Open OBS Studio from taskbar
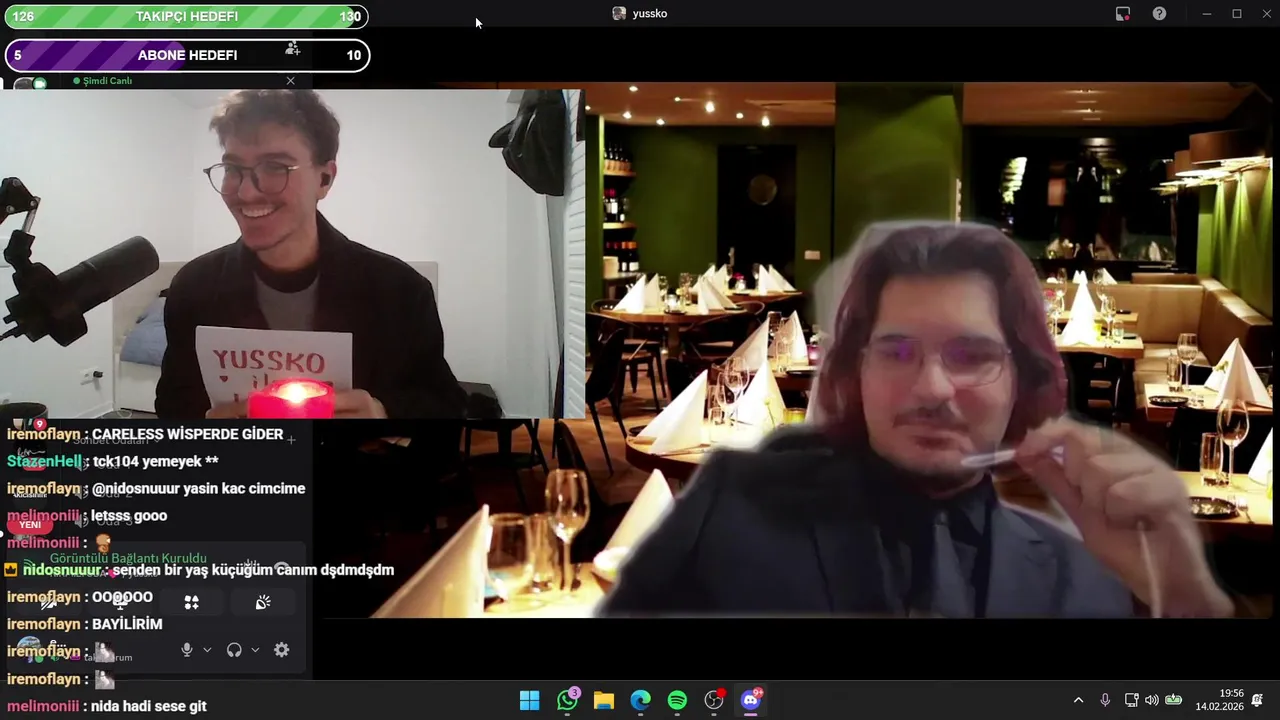The width and height of the screenshot is (1280, 720). (x=714, y=700)
